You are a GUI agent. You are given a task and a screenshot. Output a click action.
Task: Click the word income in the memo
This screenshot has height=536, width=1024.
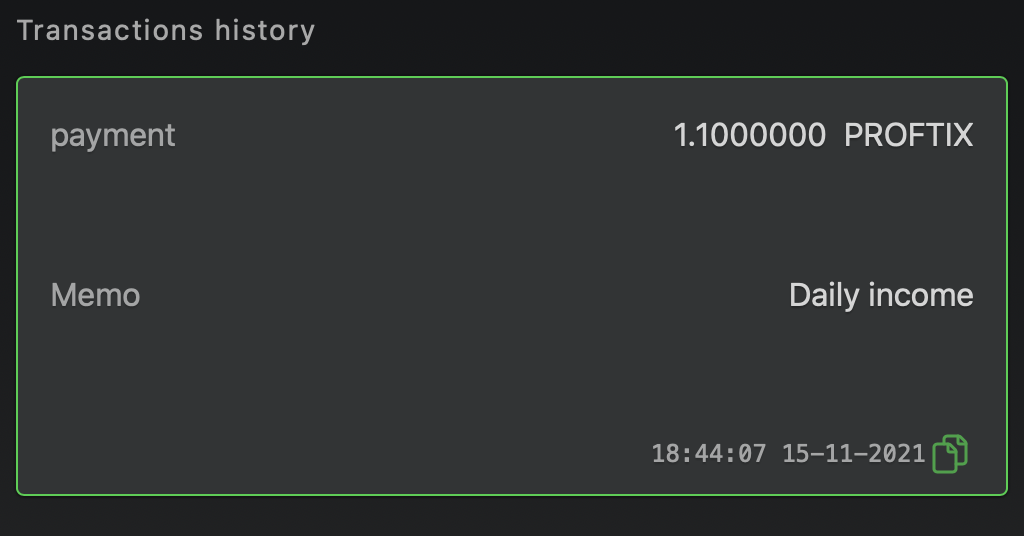click(920, 295)
